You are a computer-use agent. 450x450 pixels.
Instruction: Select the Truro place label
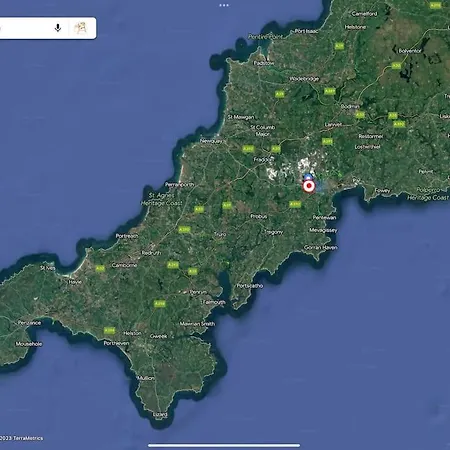220,234
